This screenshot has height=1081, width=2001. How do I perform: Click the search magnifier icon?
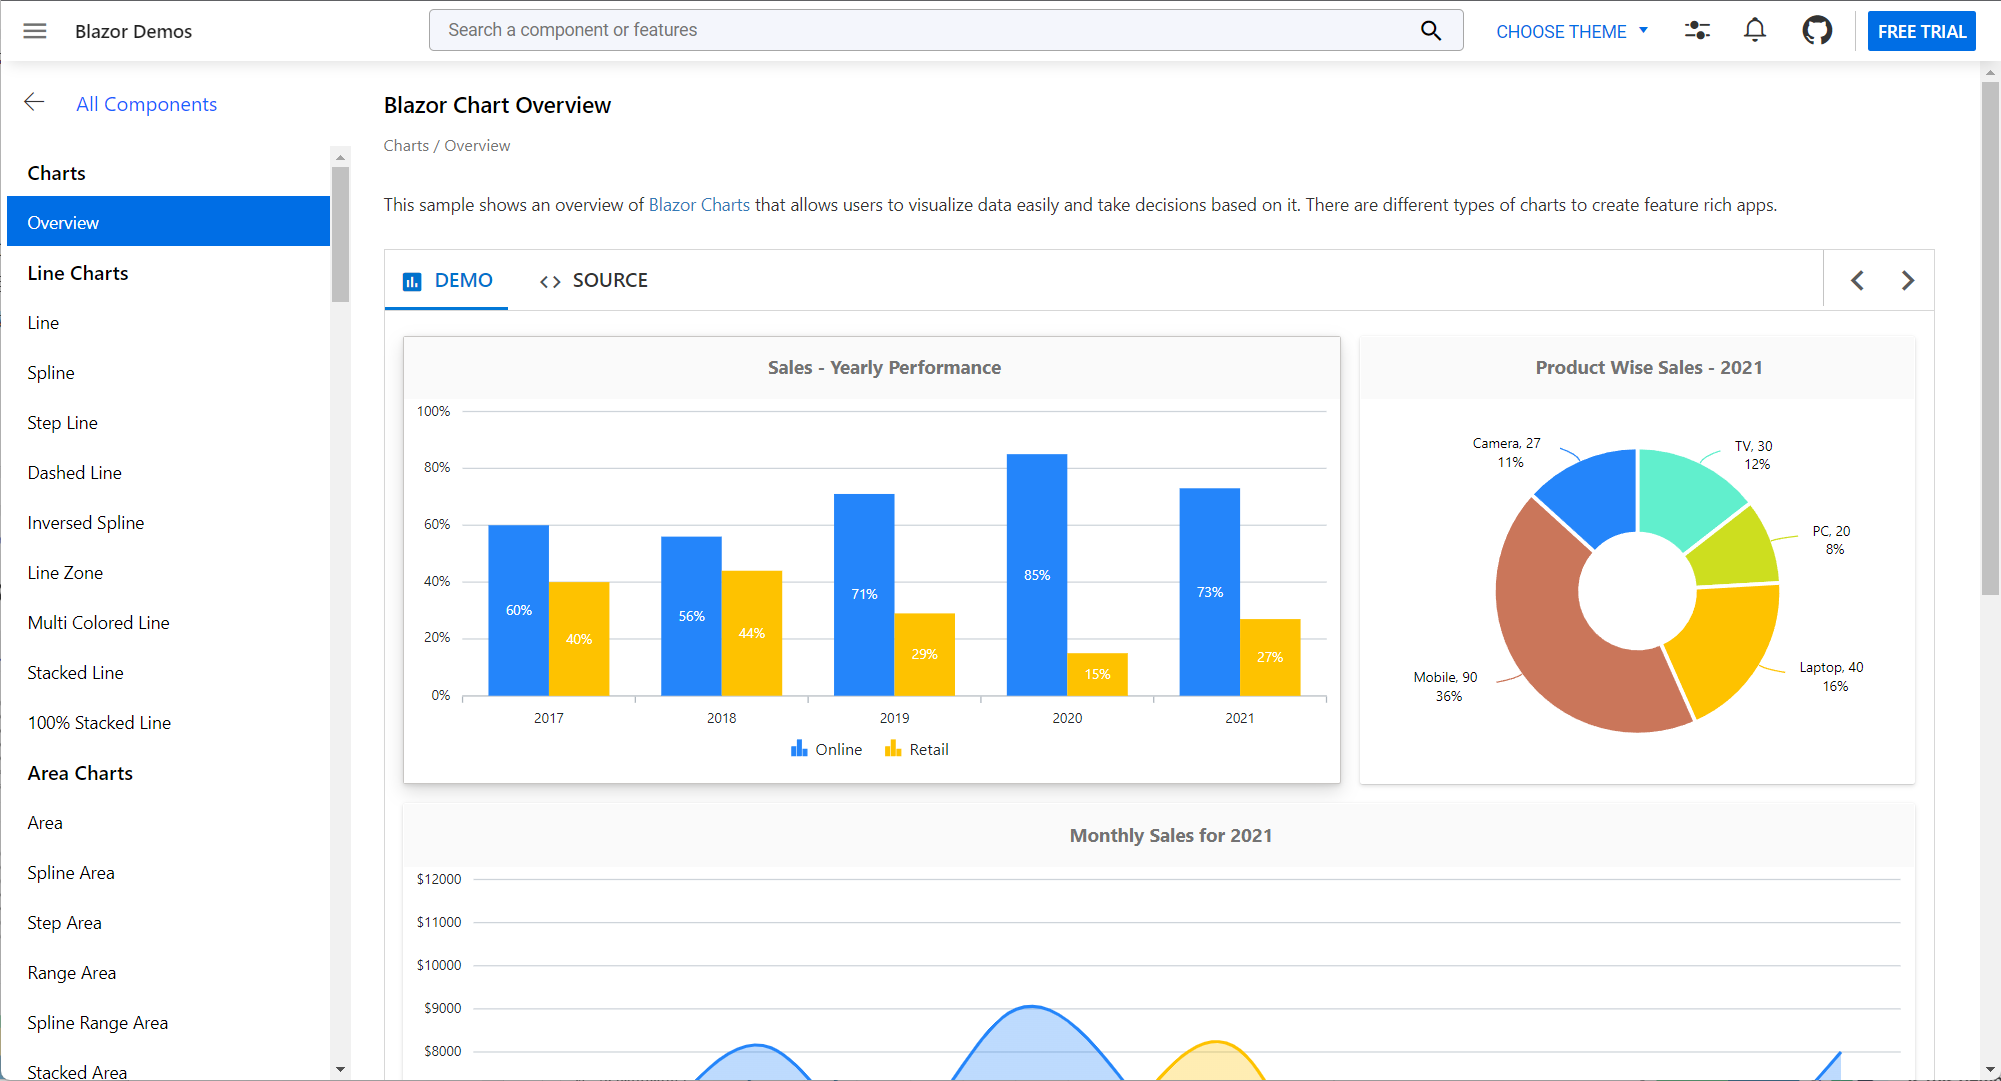pos(1431,31)
